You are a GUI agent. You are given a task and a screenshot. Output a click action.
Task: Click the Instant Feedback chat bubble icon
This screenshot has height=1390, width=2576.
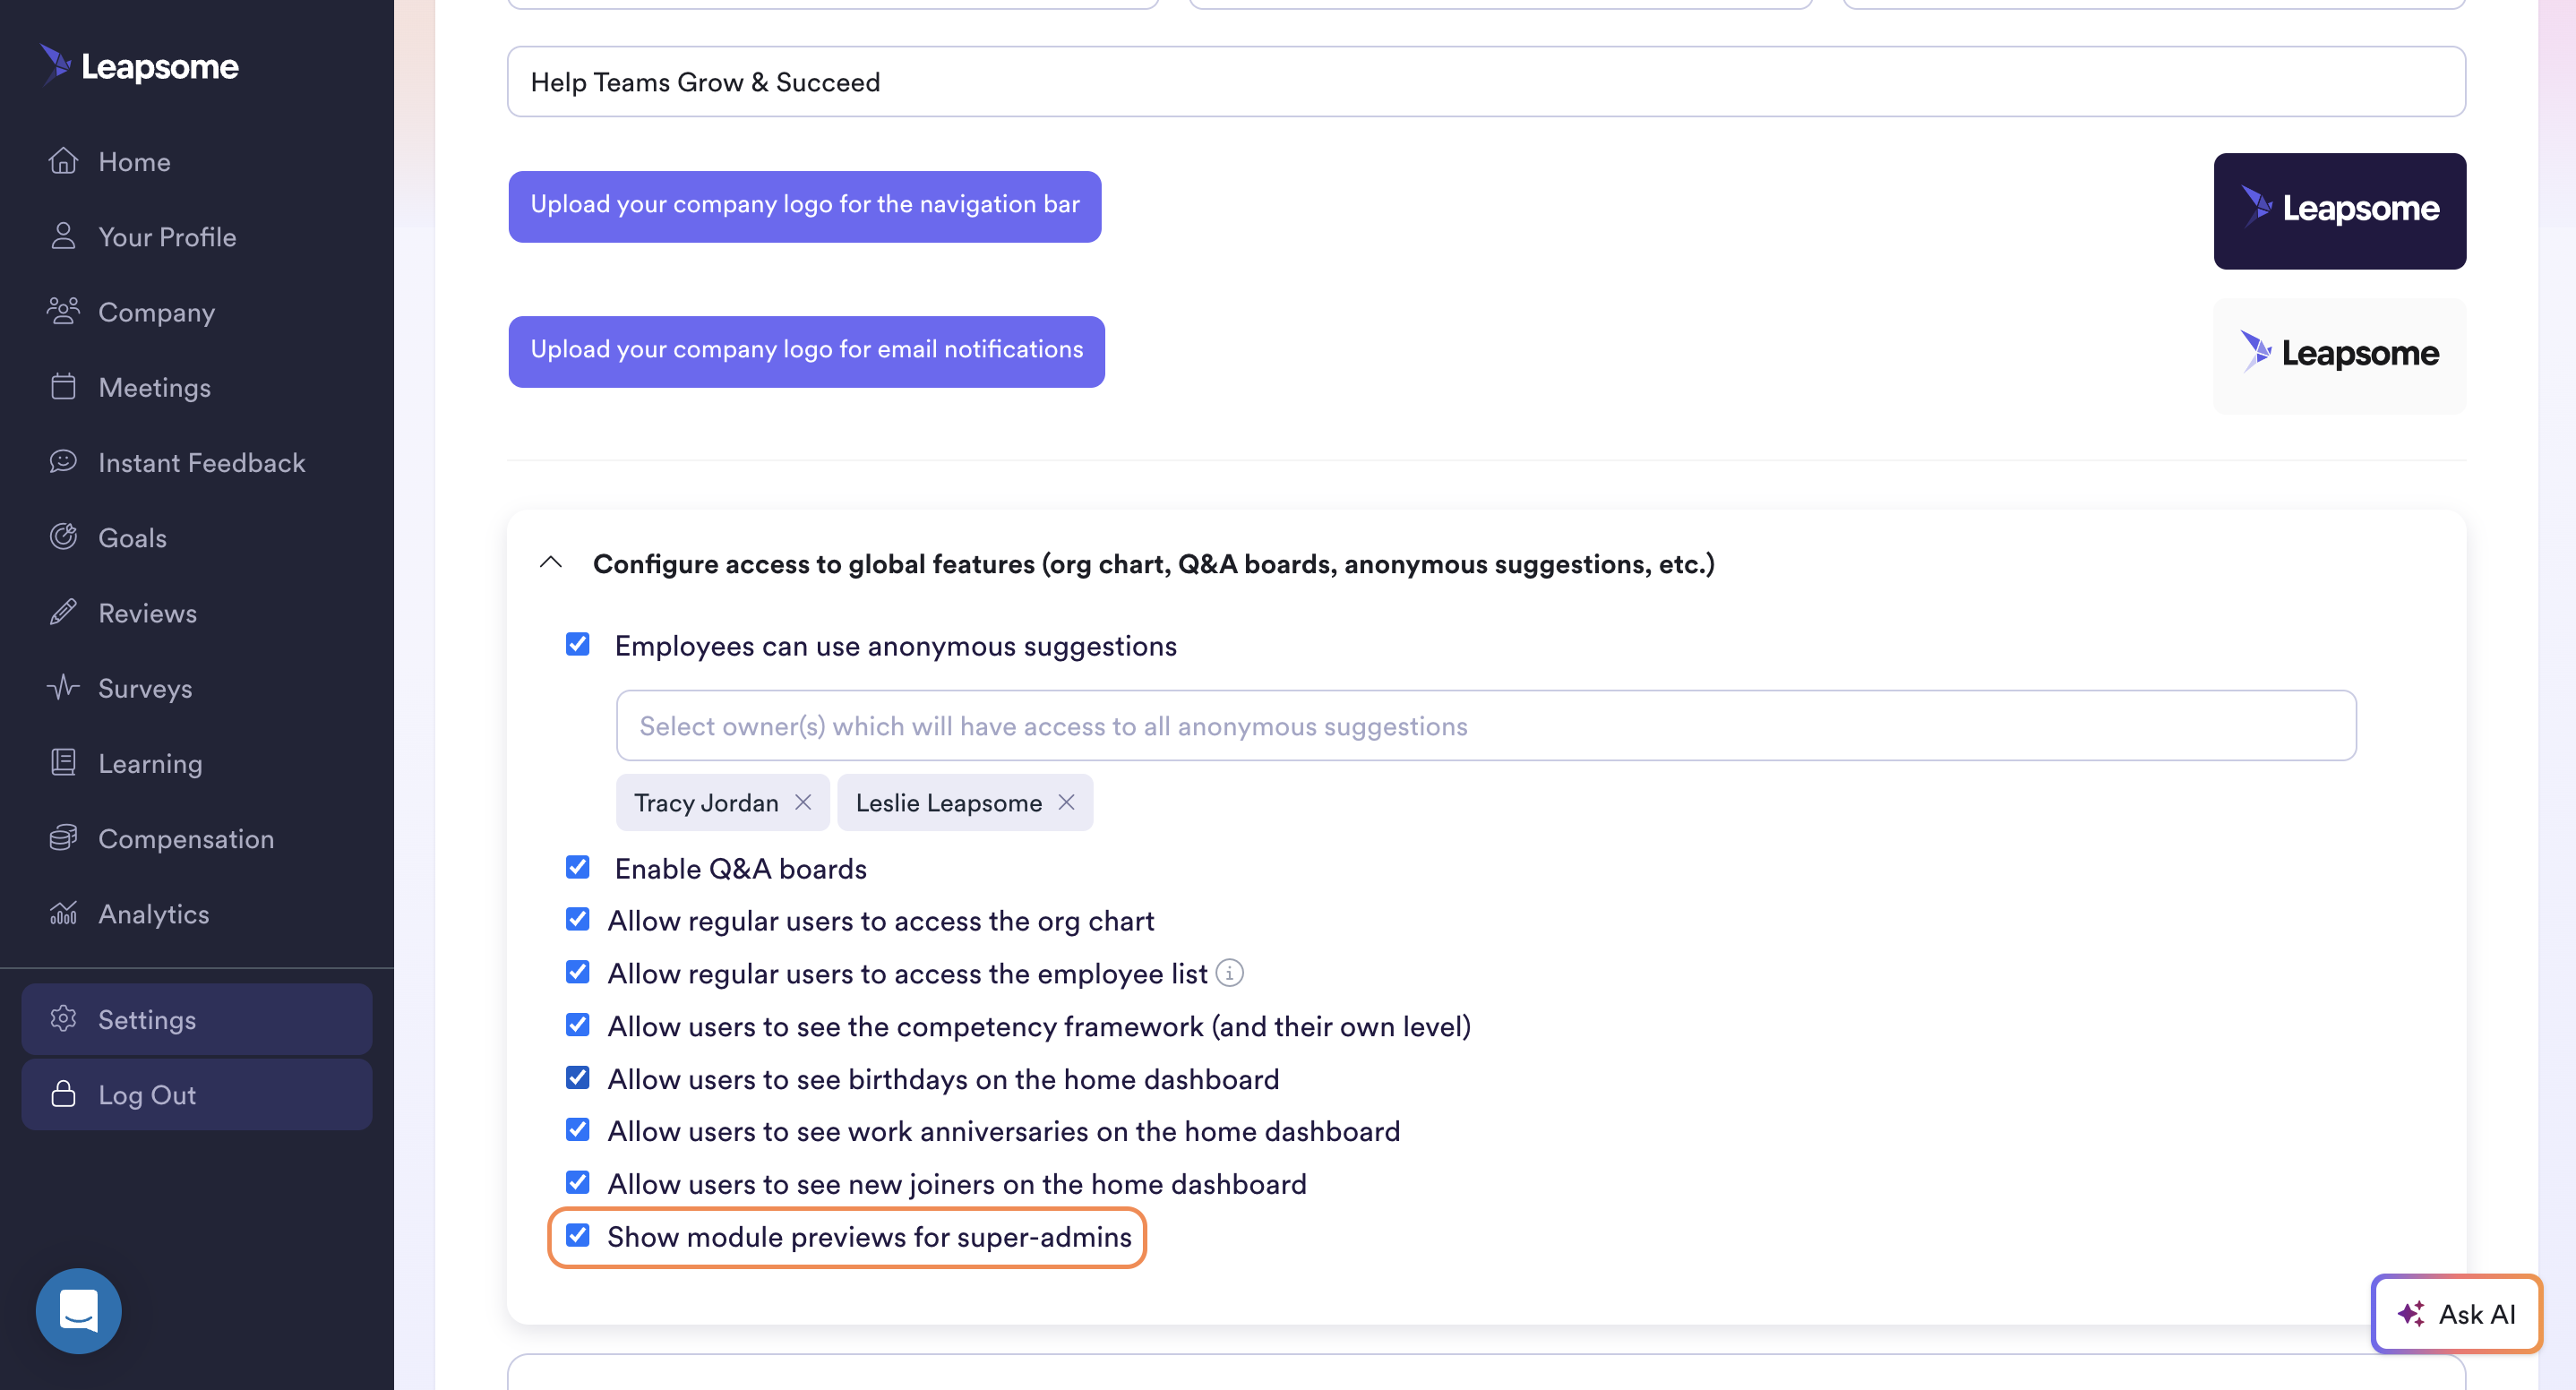tap(63, 461)
